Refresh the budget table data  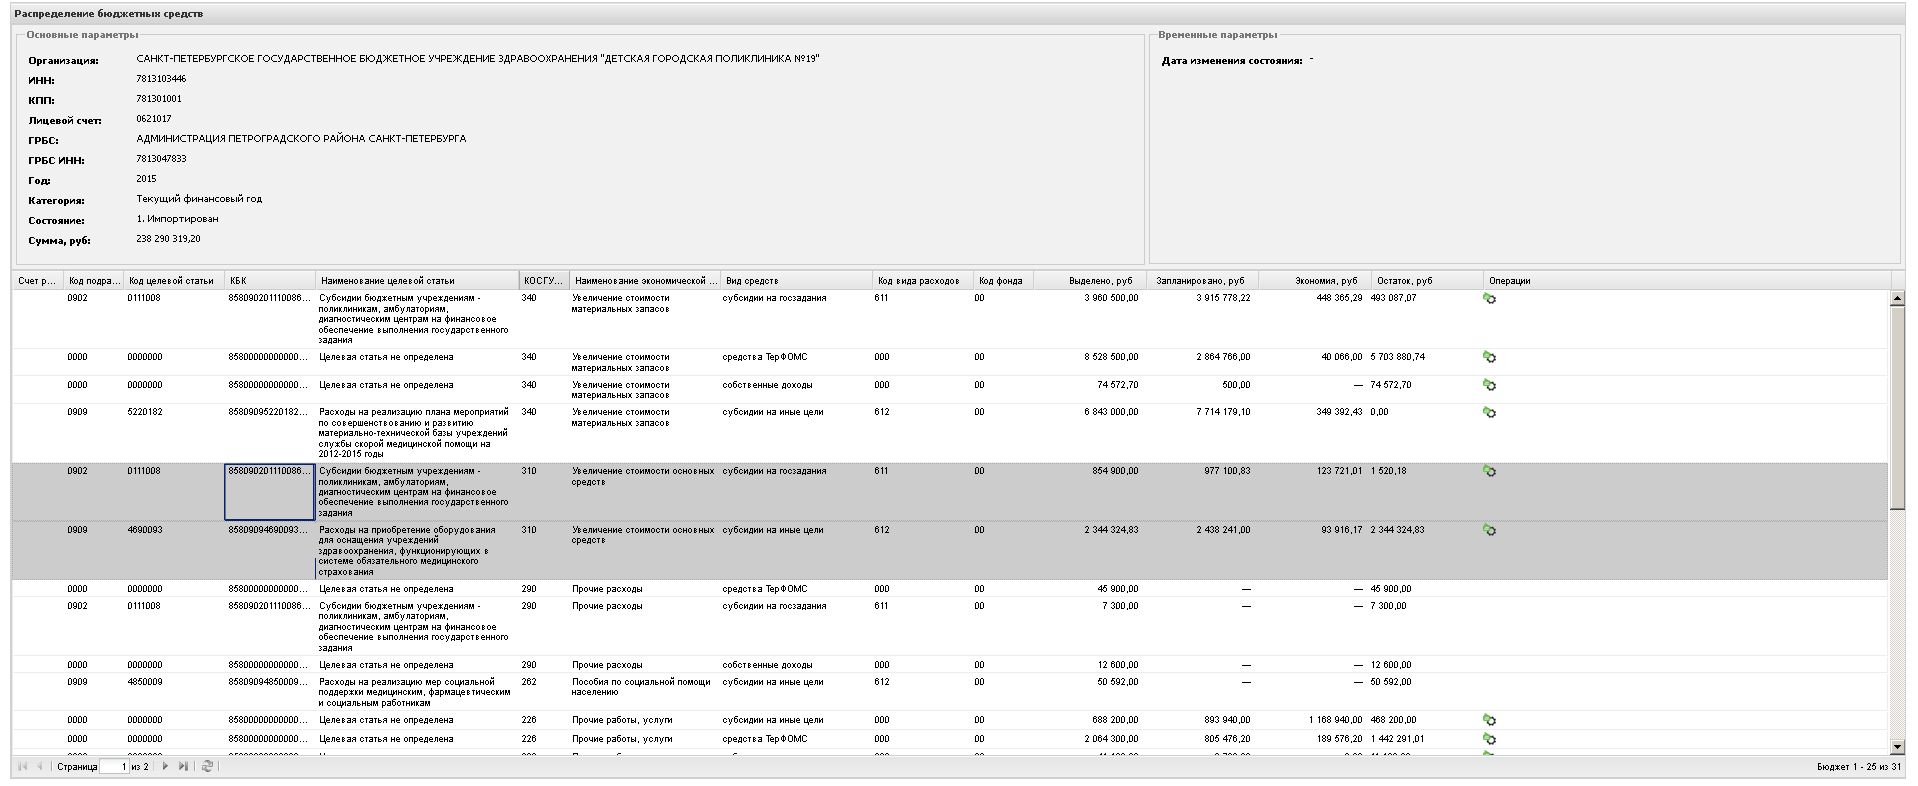pos(207,766)
